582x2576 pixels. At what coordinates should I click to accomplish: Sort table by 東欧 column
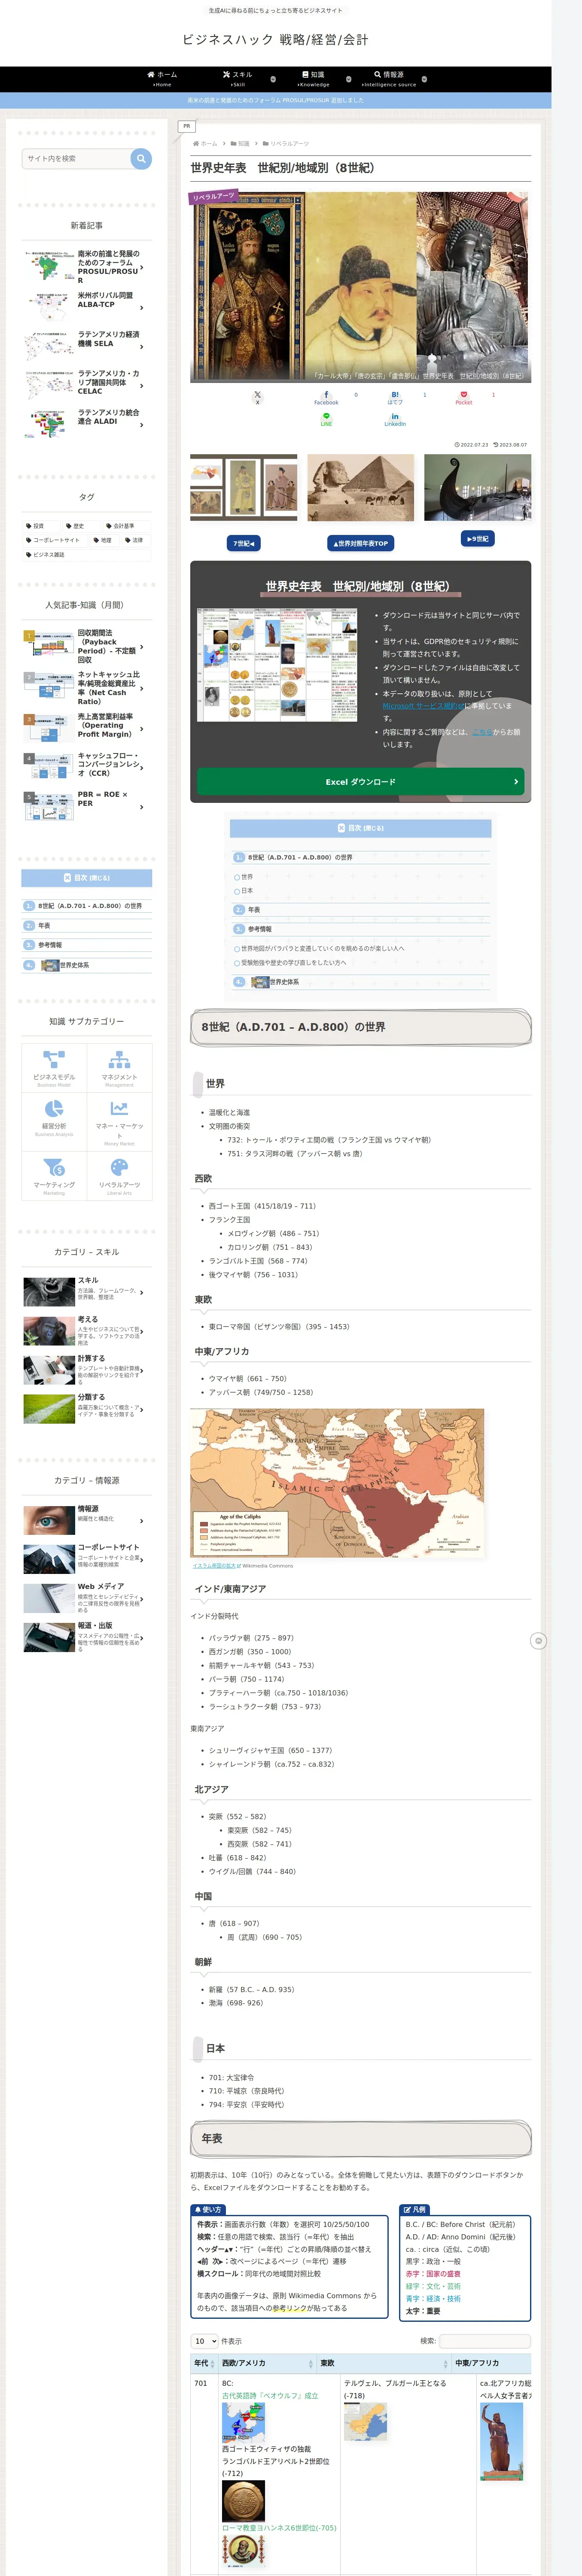click(384, 2363)
